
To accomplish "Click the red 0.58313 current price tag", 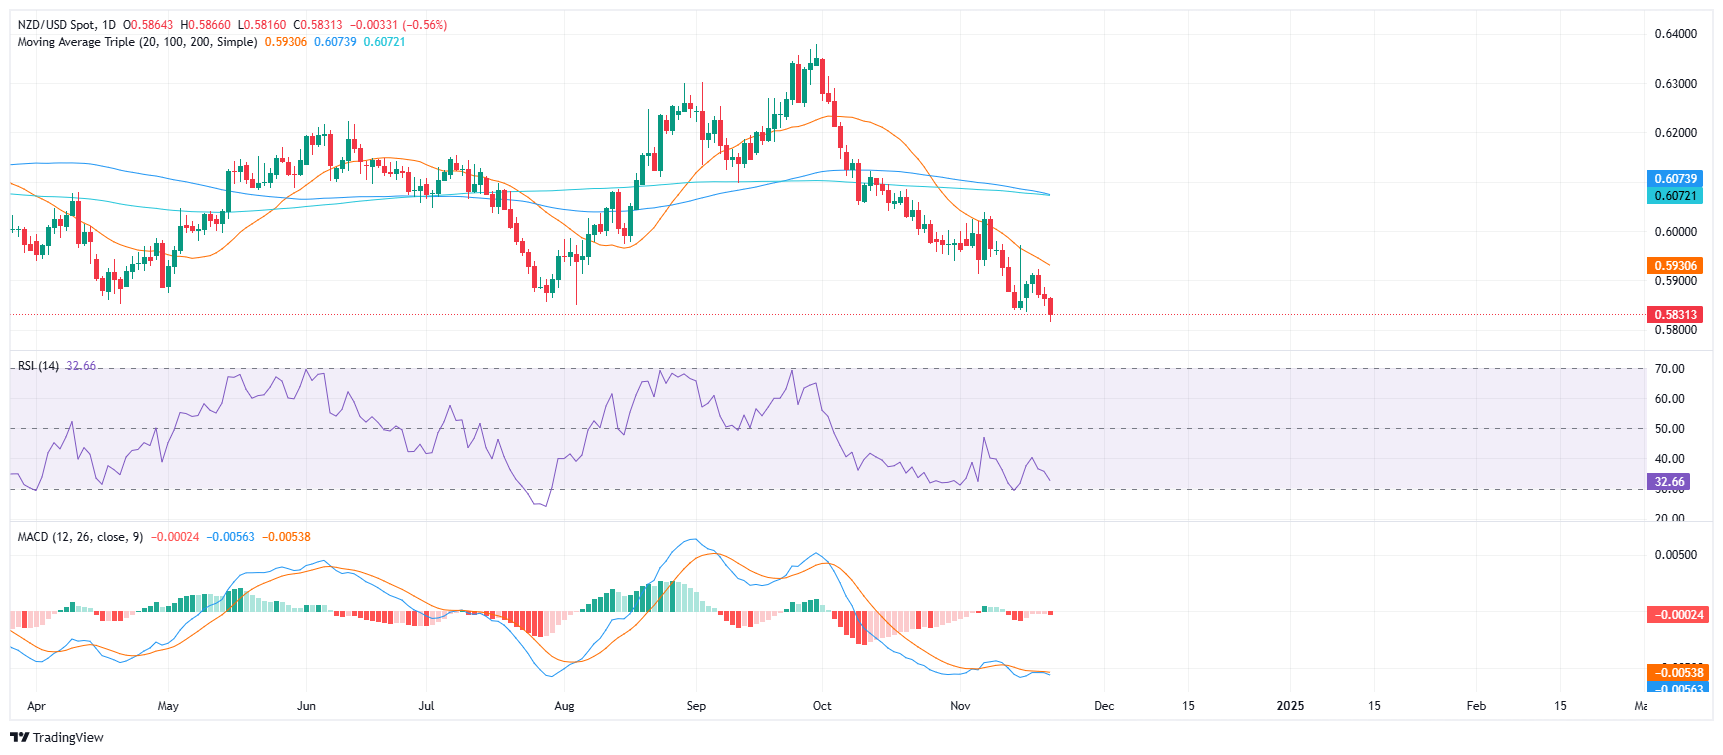I will (1675, 314).
